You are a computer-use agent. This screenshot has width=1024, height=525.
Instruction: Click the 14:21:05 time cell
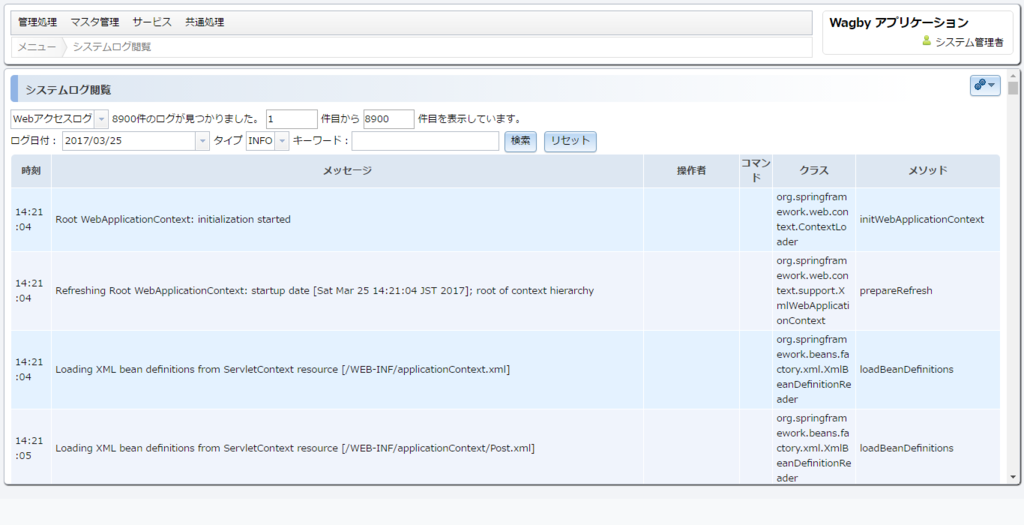pyautogui.click(x=31, y=449)
